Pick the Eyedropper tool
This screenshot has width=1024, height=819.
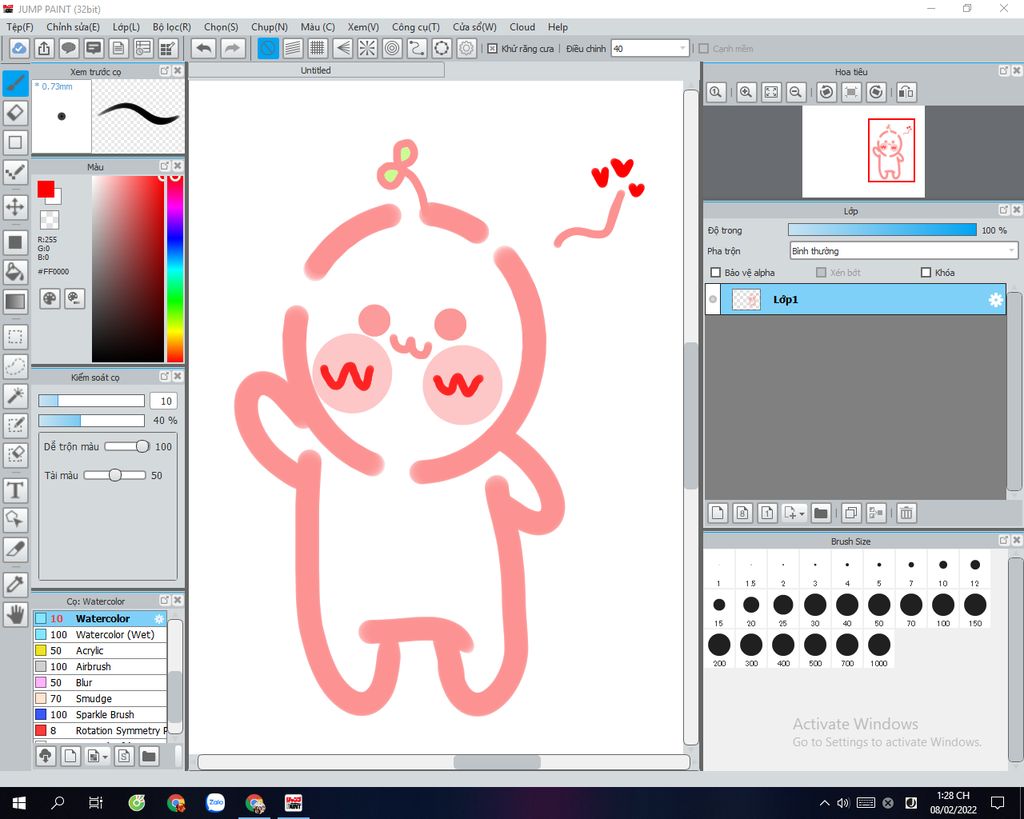pyautogui.click(x=16, y=584)
